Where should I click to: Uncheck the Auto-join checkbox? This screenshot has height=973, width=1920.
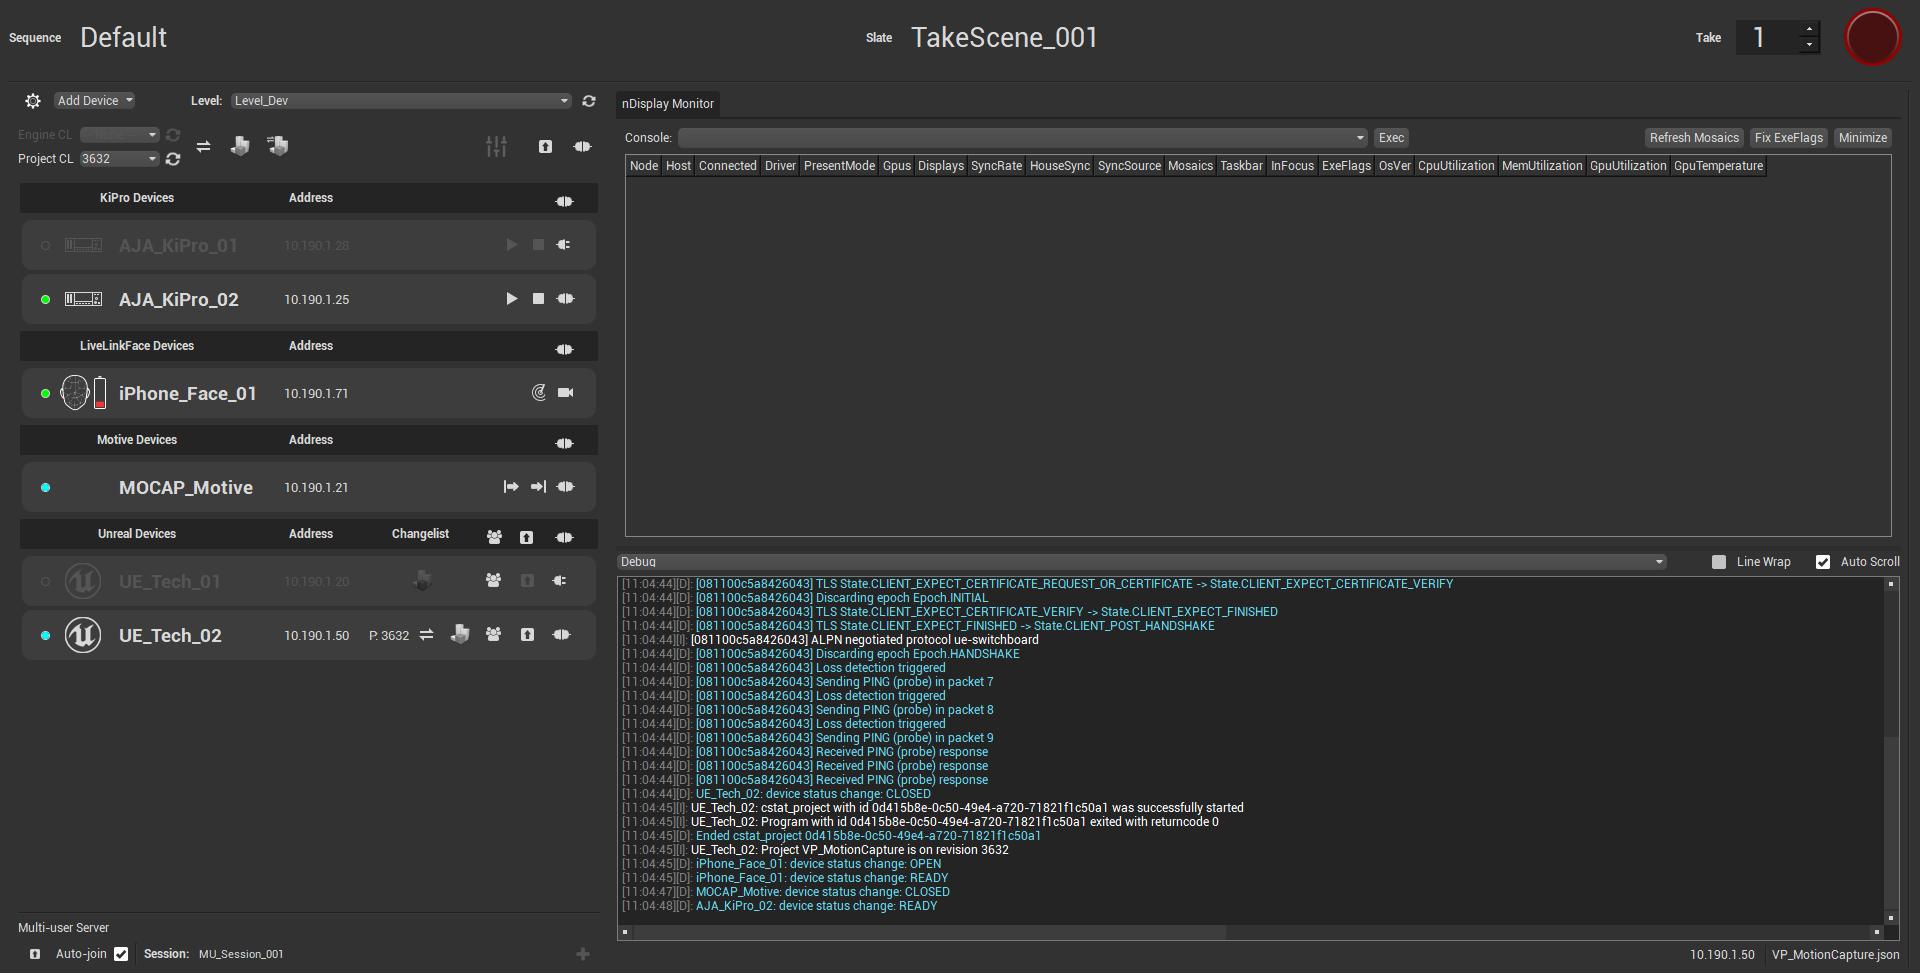pos(121,954)
